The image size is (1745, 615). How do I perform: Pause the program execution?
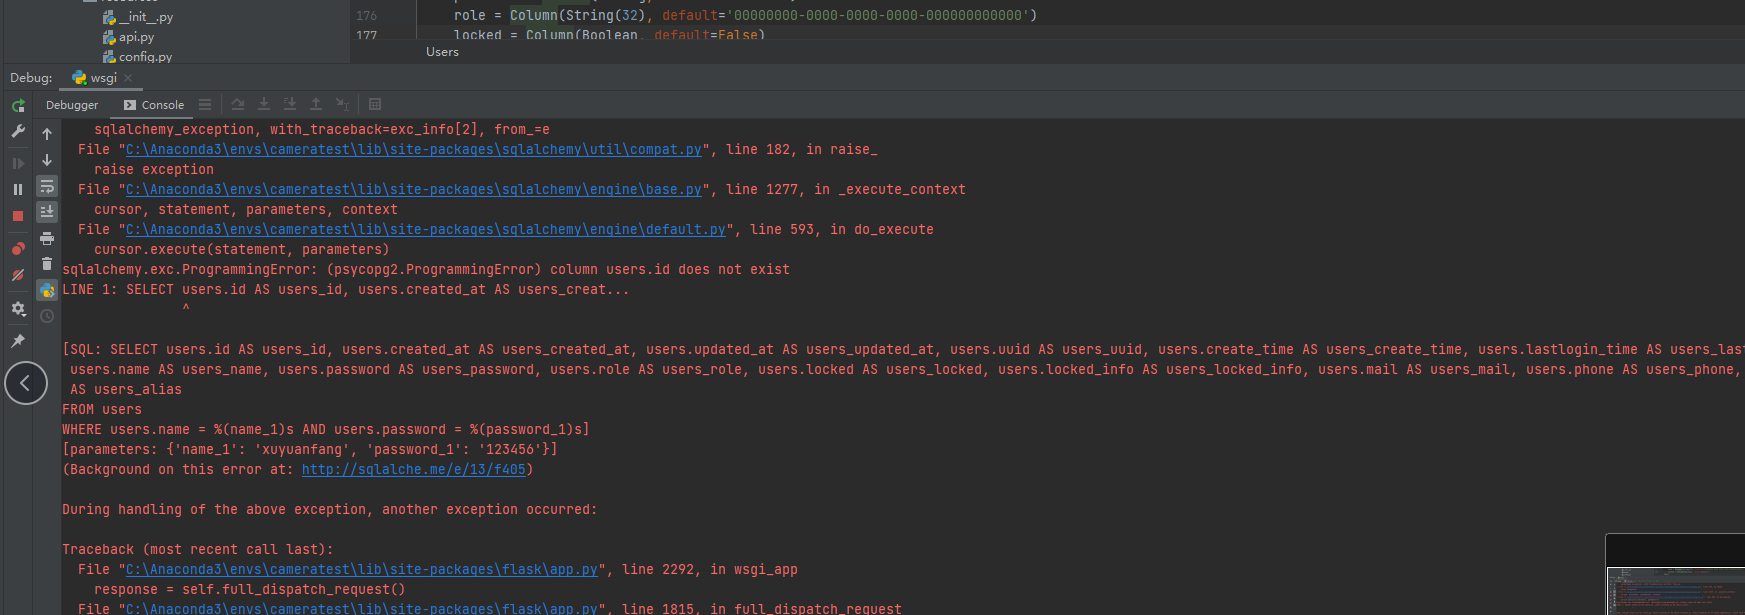pos(18,189)
